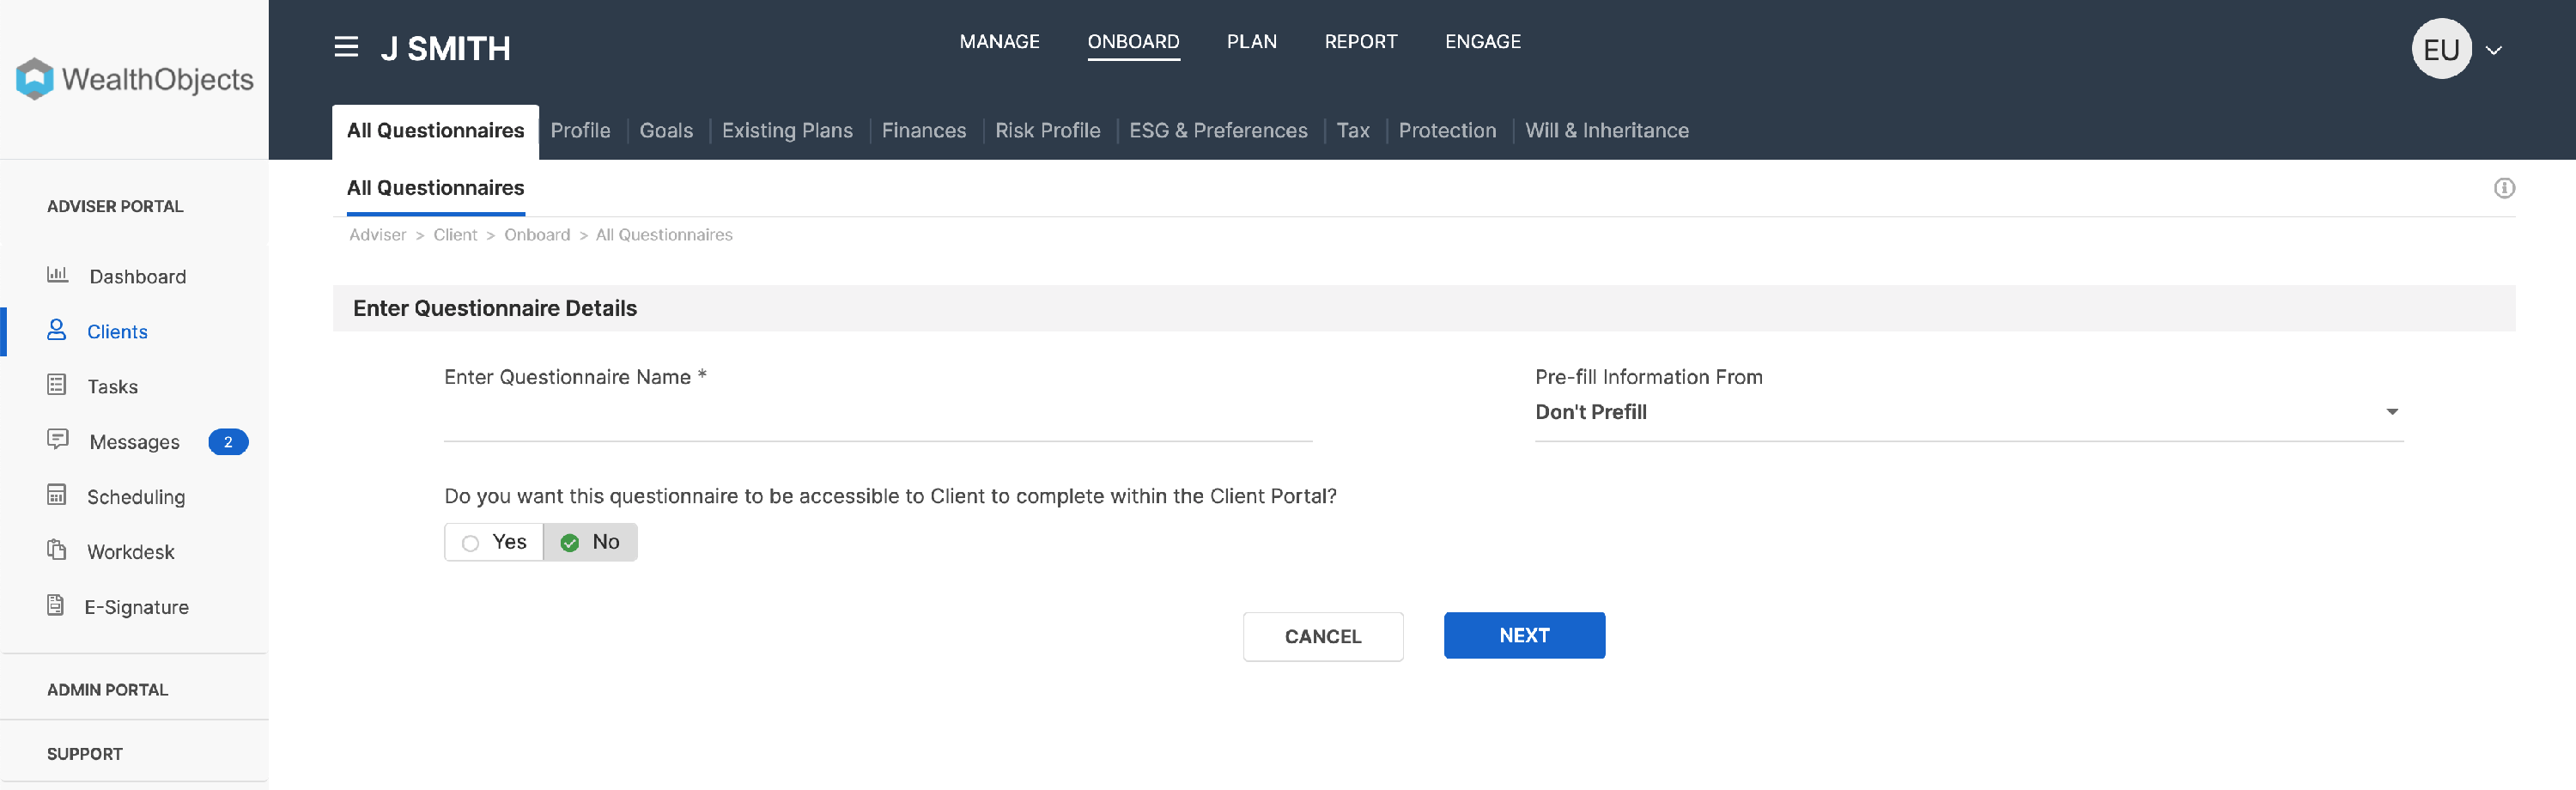Click the WealthObjects logo
This screenshot has height=790, width=2576.
coord(134,78)
